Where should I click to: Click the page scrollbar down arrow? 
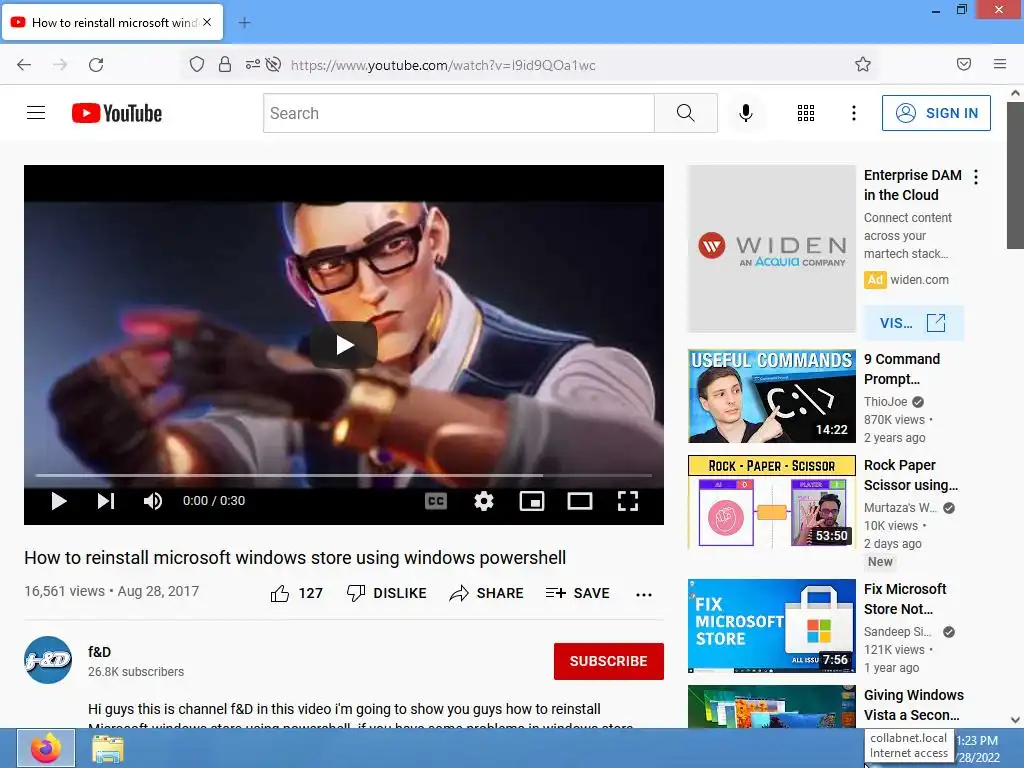pyautogui.click(x=1016, y=720)
